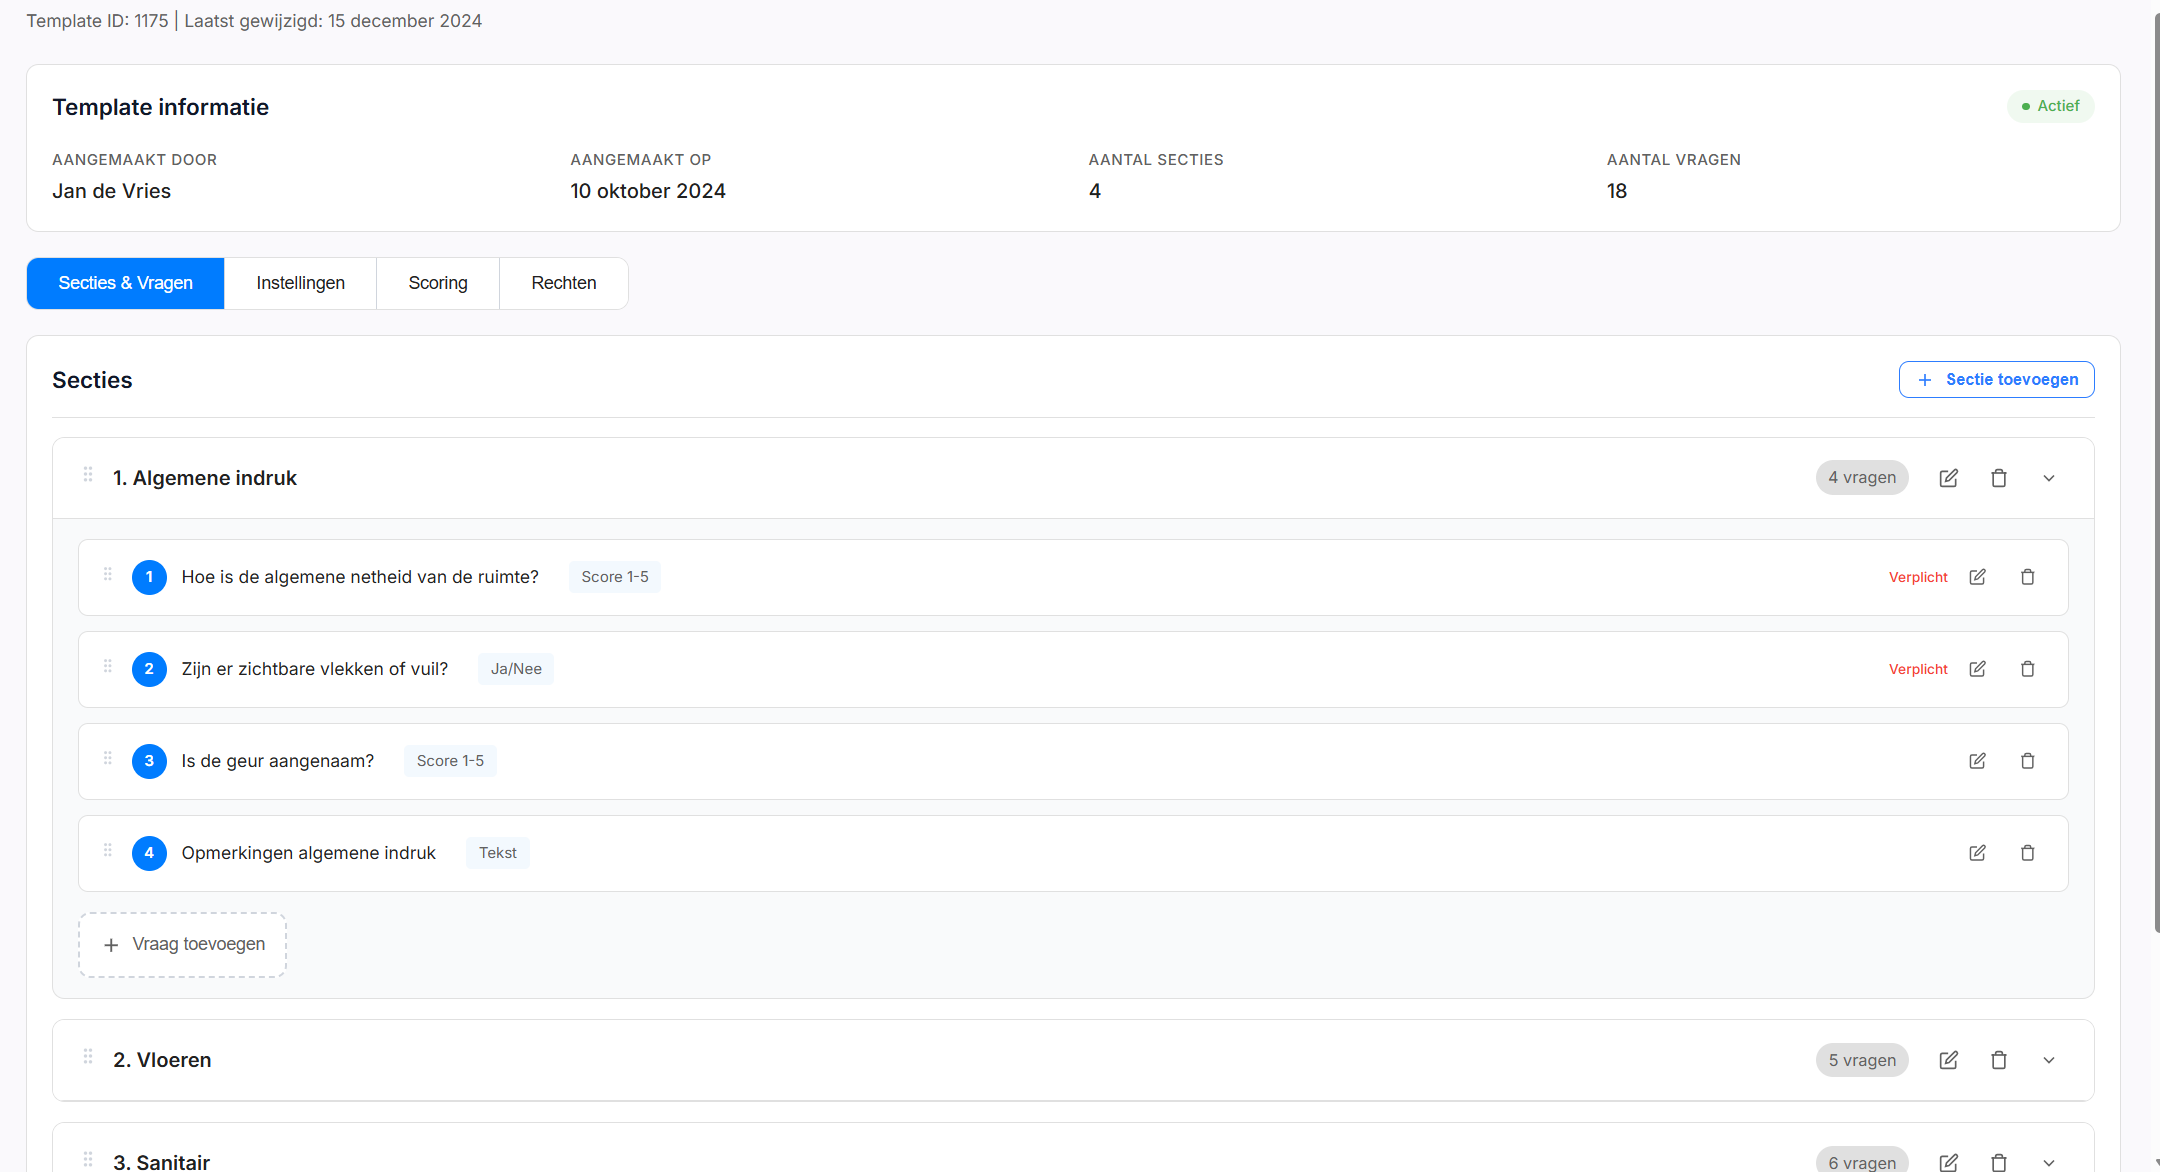Click the '4 vragen' badge of Algemene indruk

(1861, 477)
